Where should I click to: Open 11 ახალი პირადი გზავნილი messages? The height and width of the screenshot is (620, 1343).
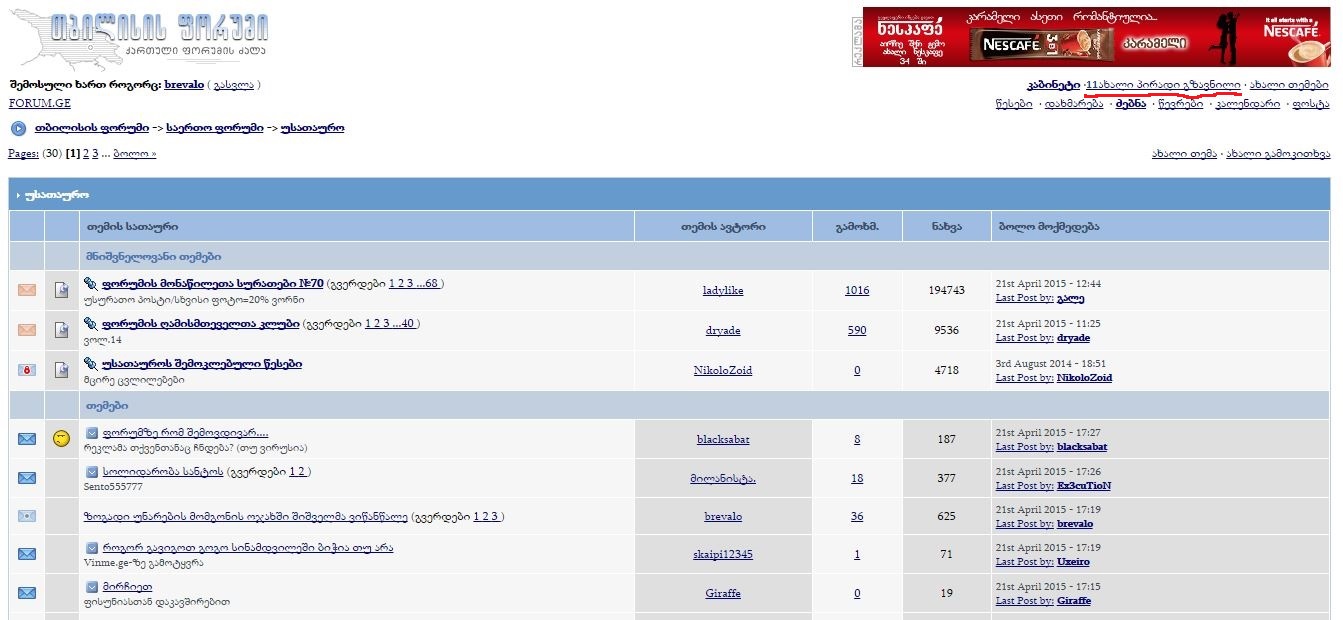[1164, 85]
